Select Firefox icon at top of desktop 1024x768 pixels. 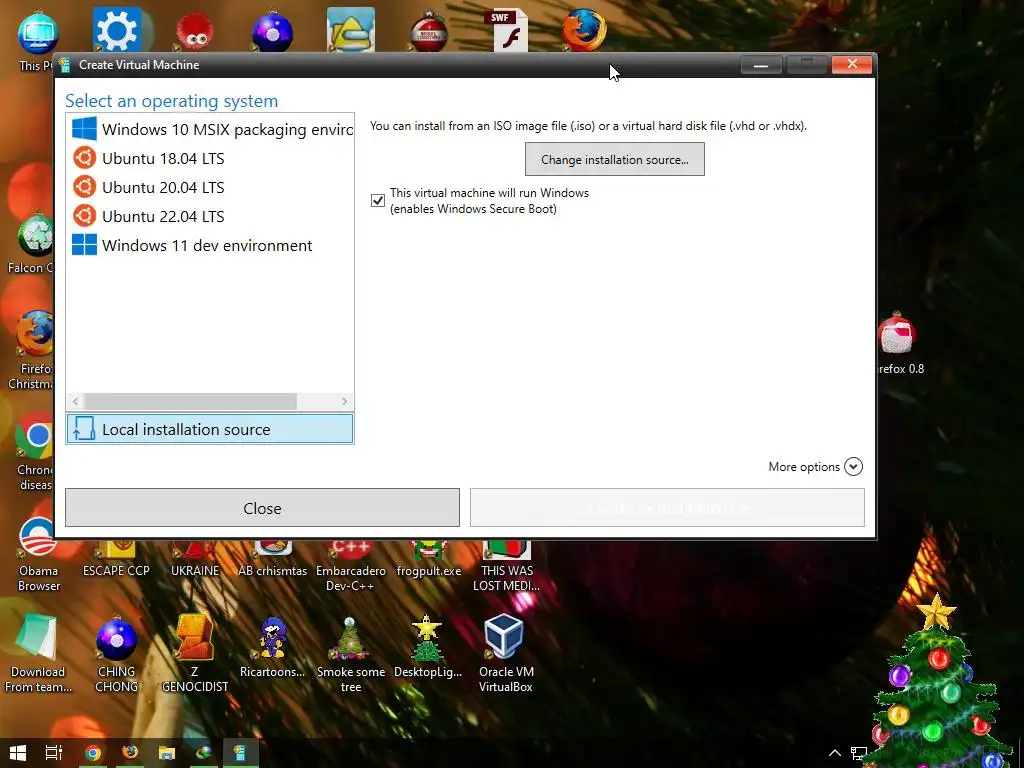[583, 30]
